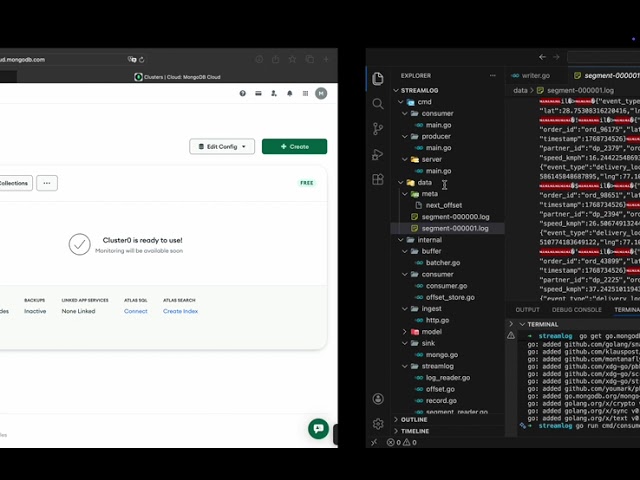Open the Explorer view in VS Code
The image size is (640, 480).
(x=378, y=78)
